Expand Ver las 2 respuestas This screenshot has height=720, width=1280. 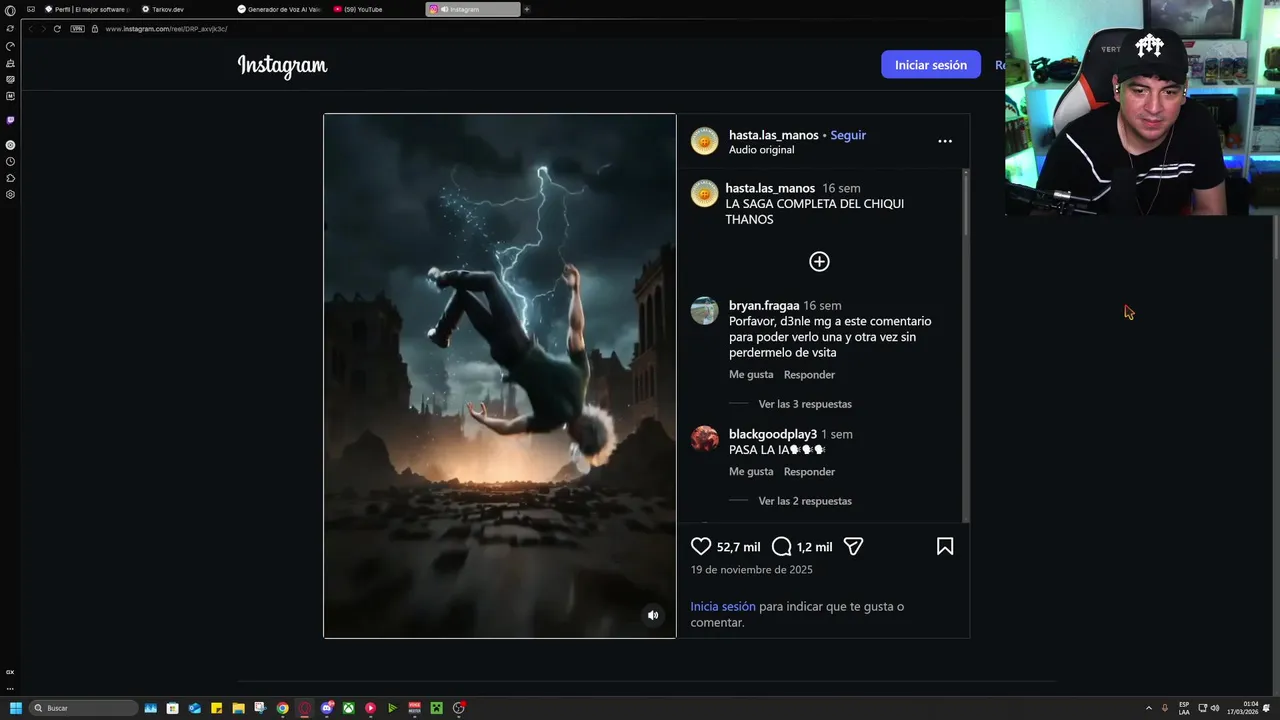(805, 501)
